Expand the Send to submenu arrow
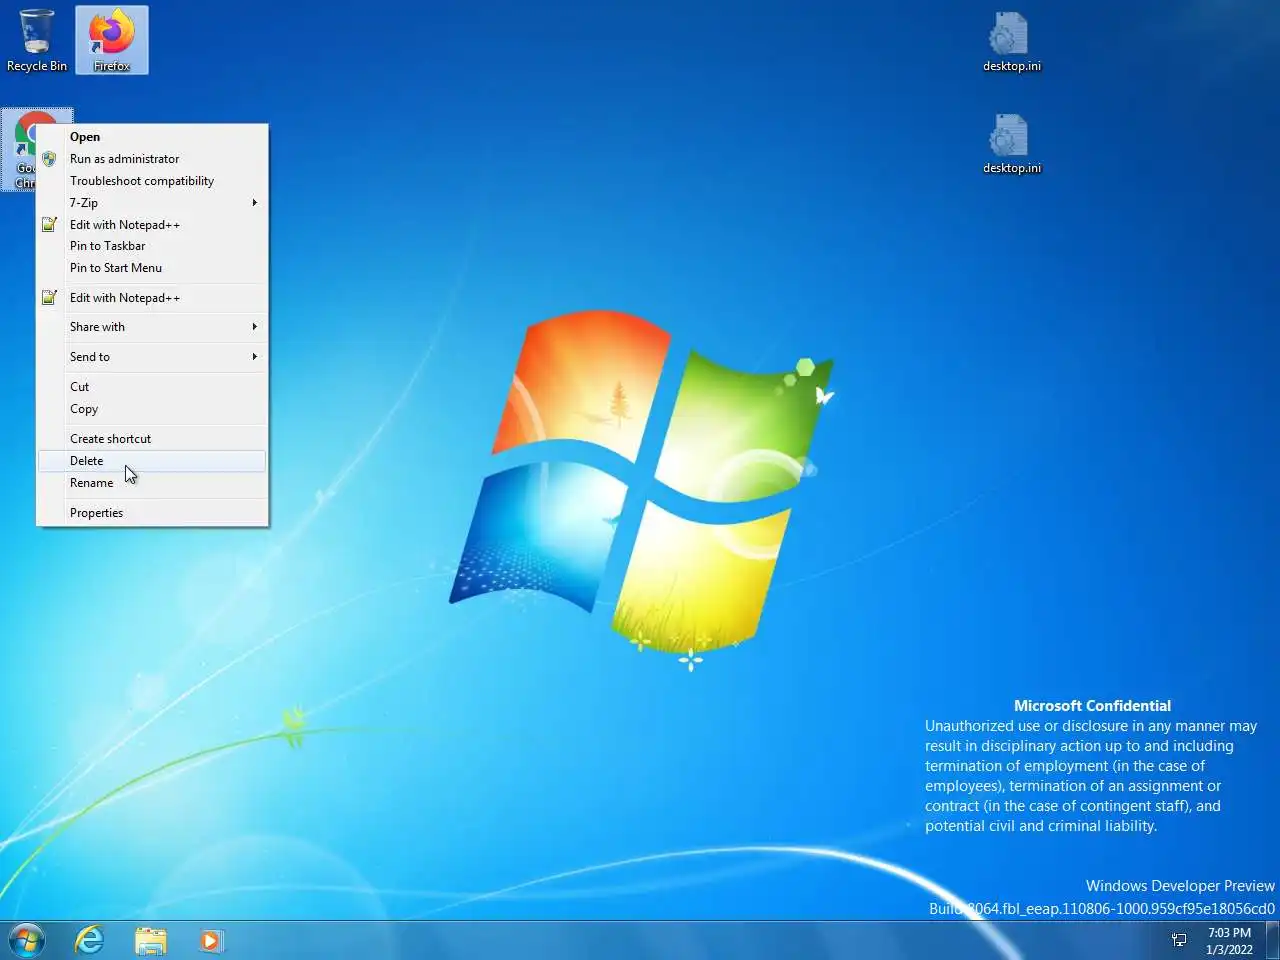This screenshot has height=960, width=1280. 255,357
